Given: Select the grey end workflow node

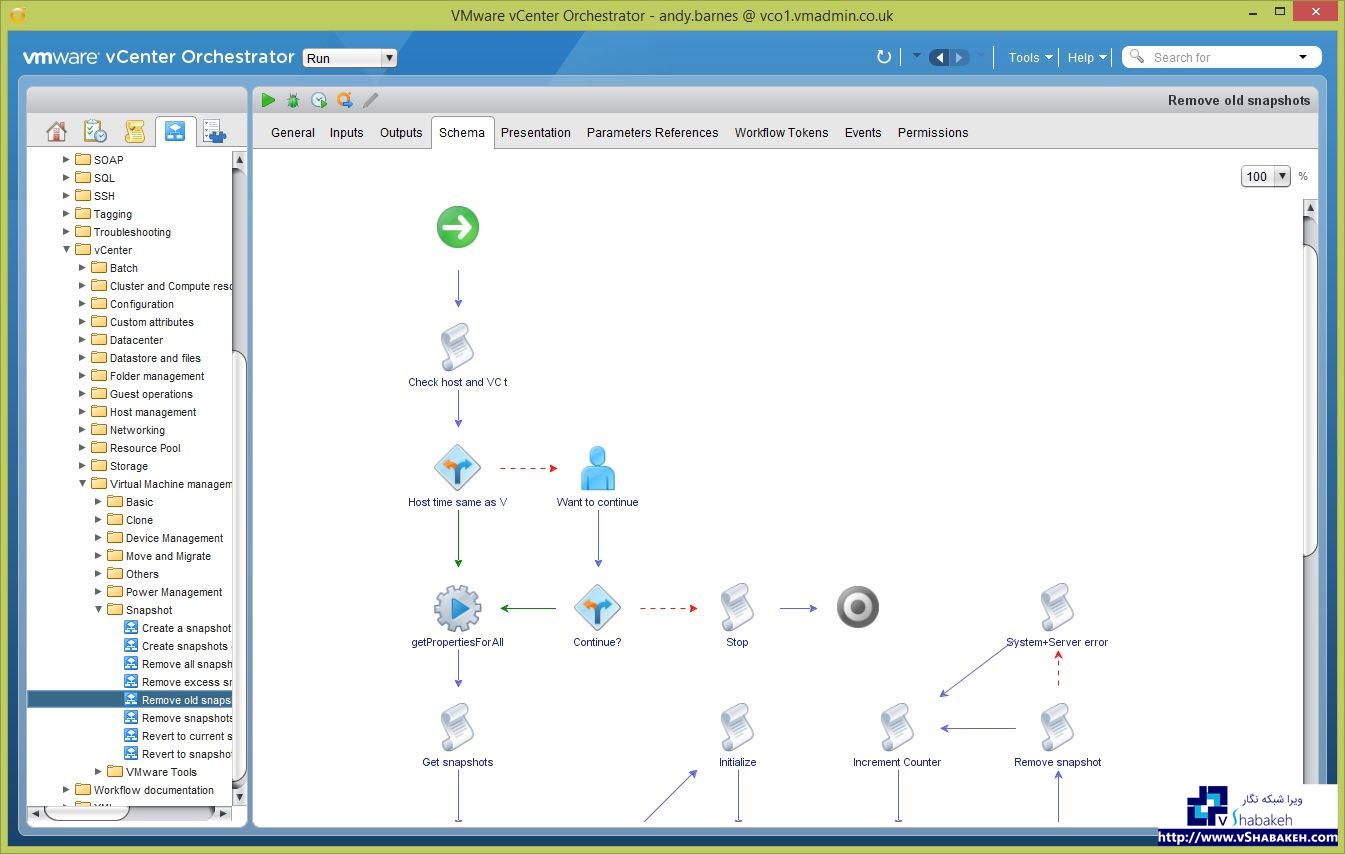Looking at the screenshot, I should click(x=858, y=607).
